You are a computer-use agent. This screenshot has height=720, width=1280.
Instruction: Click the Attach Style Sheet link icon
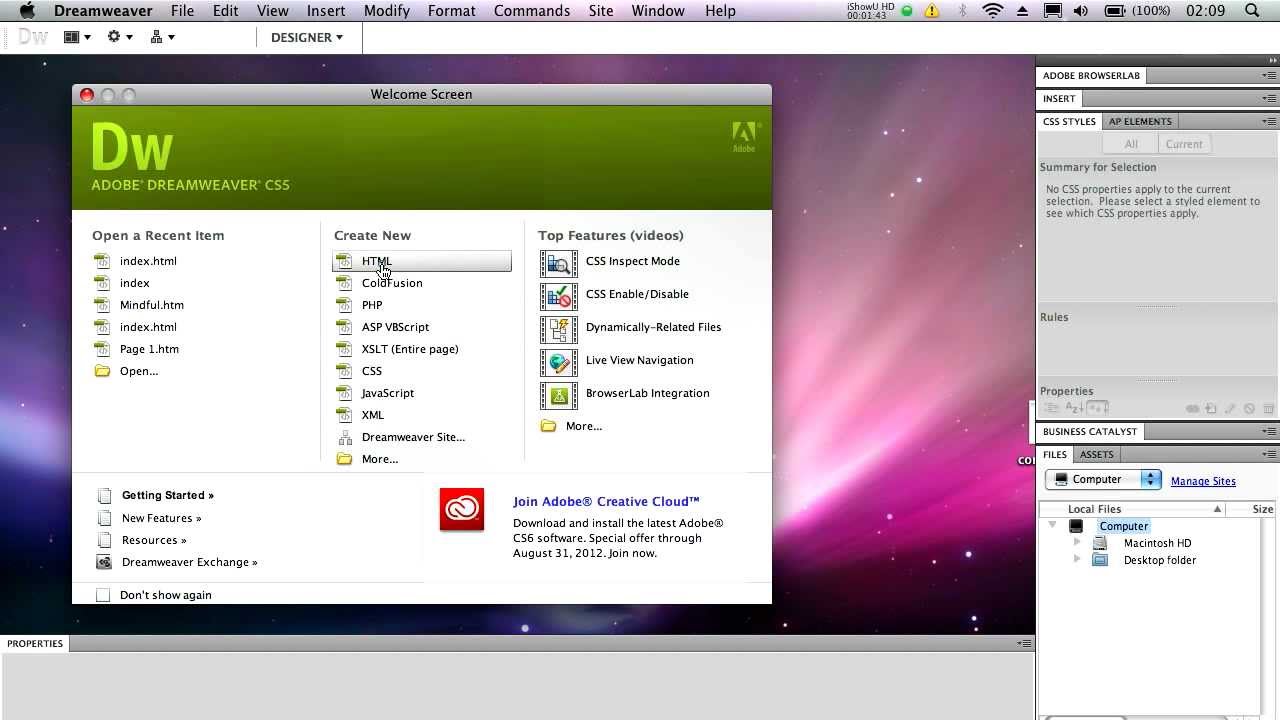pos(1192,409)
